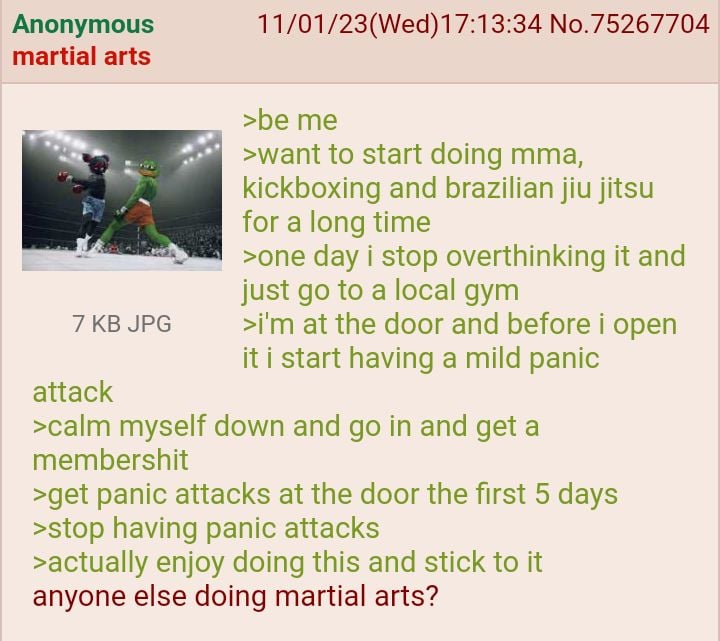Click ">actually enjoy doing this" greentext line
The image size is (720, 641).
(287, 562)
